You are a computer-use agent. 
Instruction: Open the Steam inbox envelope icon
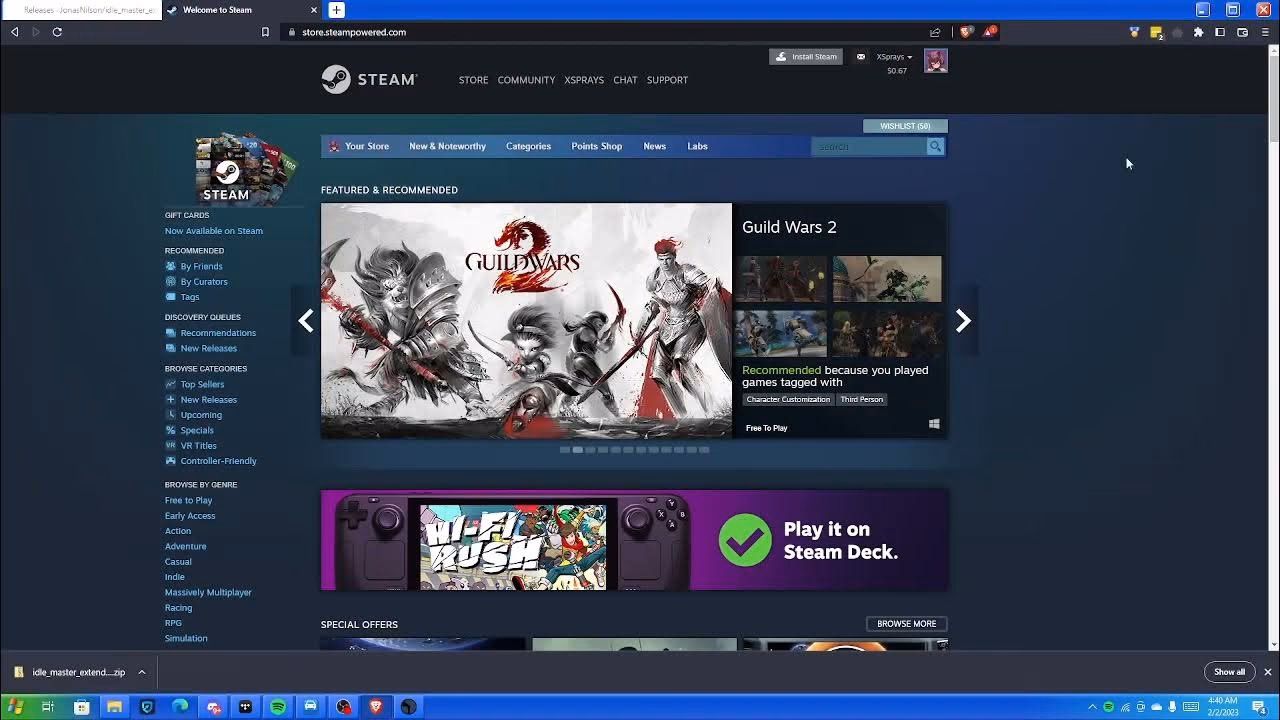pyautogui.click(x=861, y=57)
